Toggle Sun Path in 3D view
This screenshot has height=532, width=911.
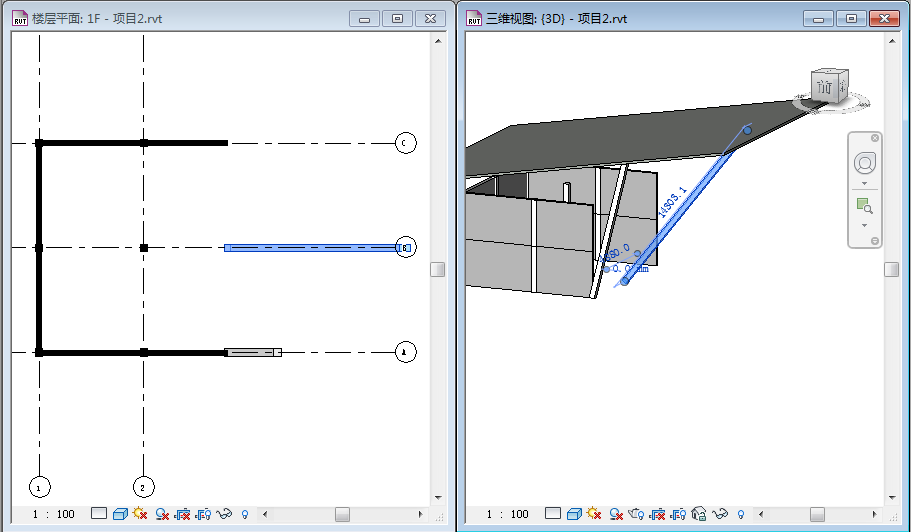(x=594, y=513)
